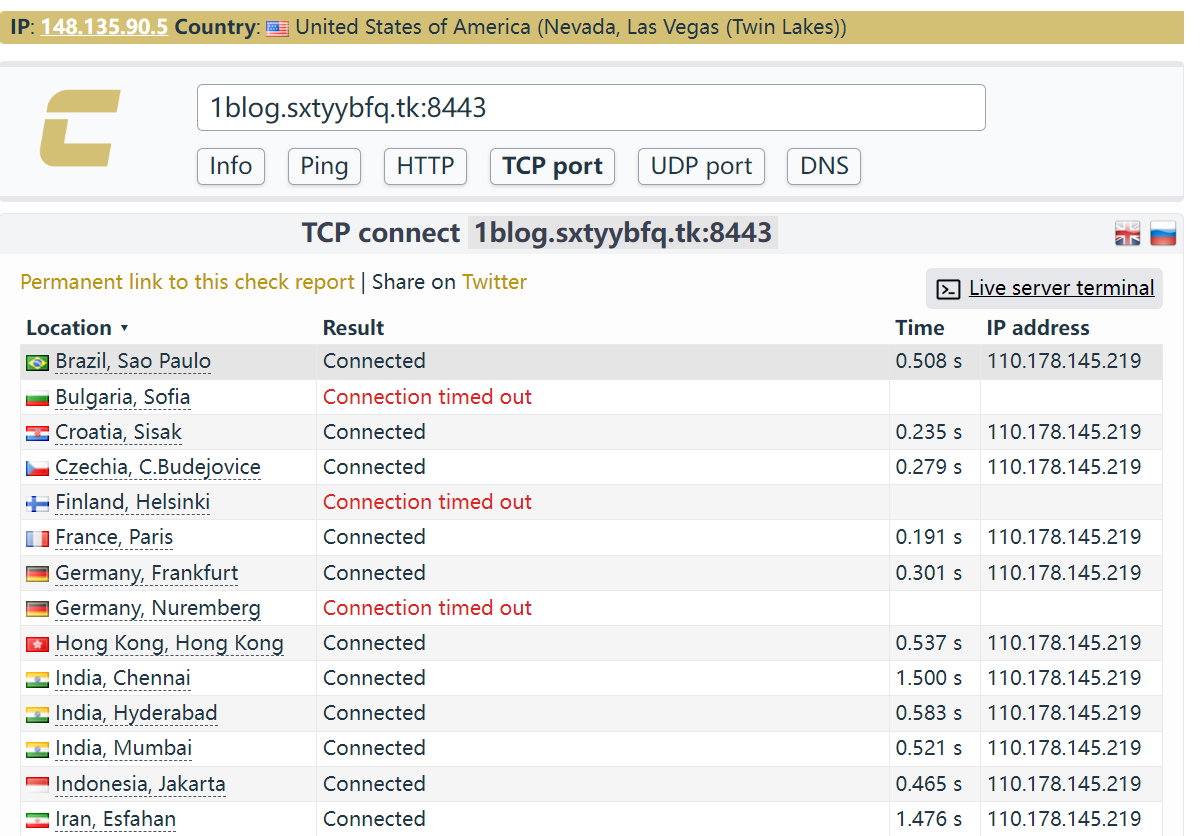Click the Finland flag icon
Viewport: 1204px width, 836px height.
coord(38,503)
